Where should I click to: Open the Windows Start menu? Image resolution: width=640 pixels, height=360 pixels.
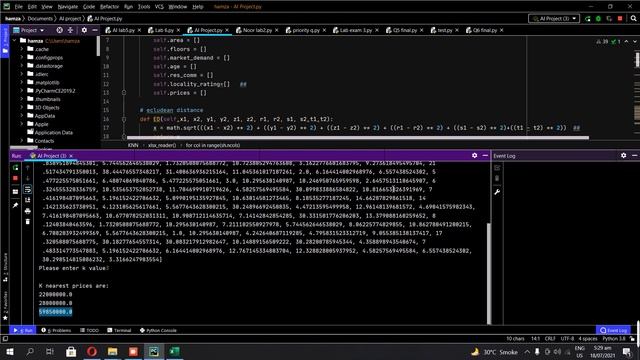[x=10, y=351]
